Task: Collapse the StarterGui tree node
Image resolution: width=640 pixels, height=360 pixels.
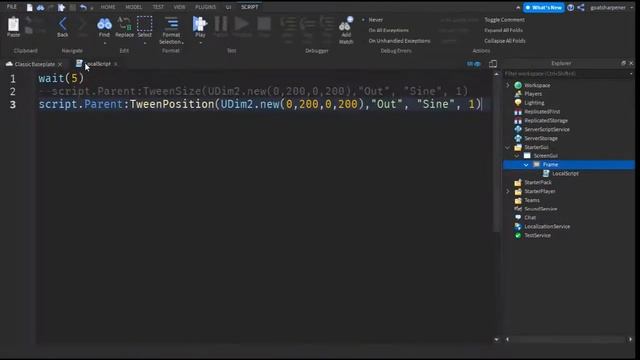Action: point(508,147)
